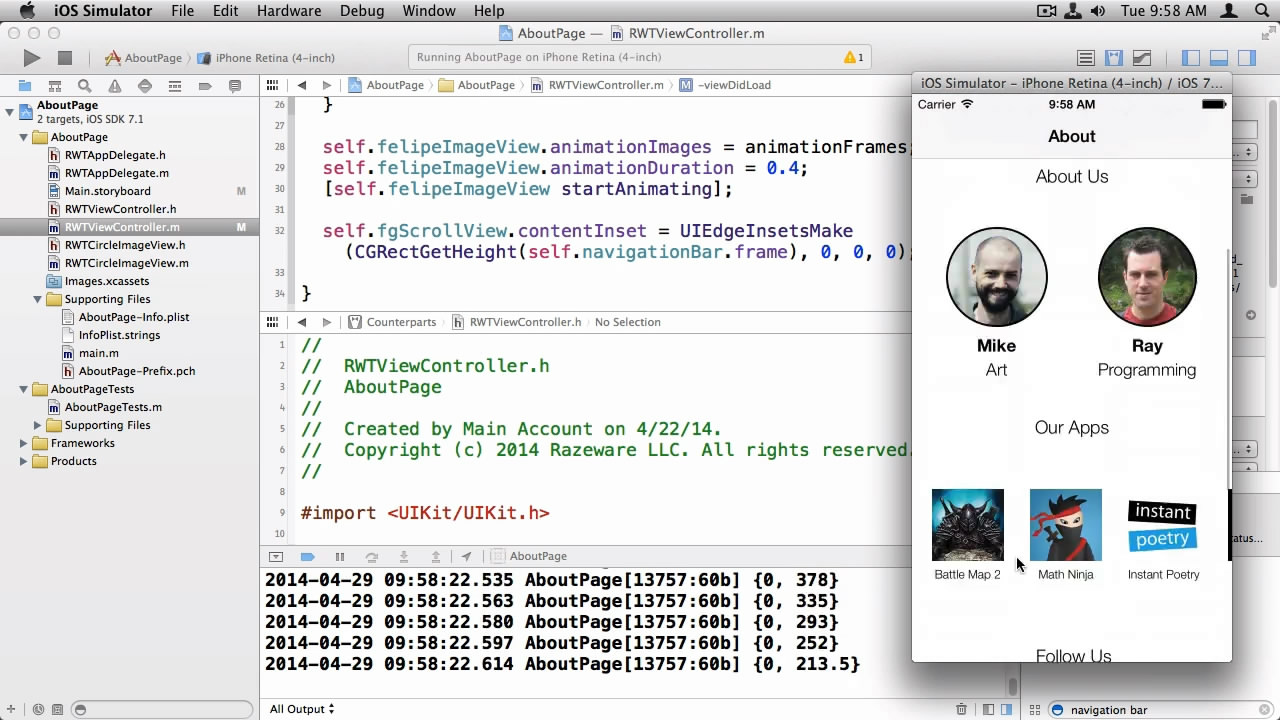Image resolution: width=1280 pixels, height=720 pixels.
Task: Toggle breakpoints activation in debug bar
Action: [308, 556]
